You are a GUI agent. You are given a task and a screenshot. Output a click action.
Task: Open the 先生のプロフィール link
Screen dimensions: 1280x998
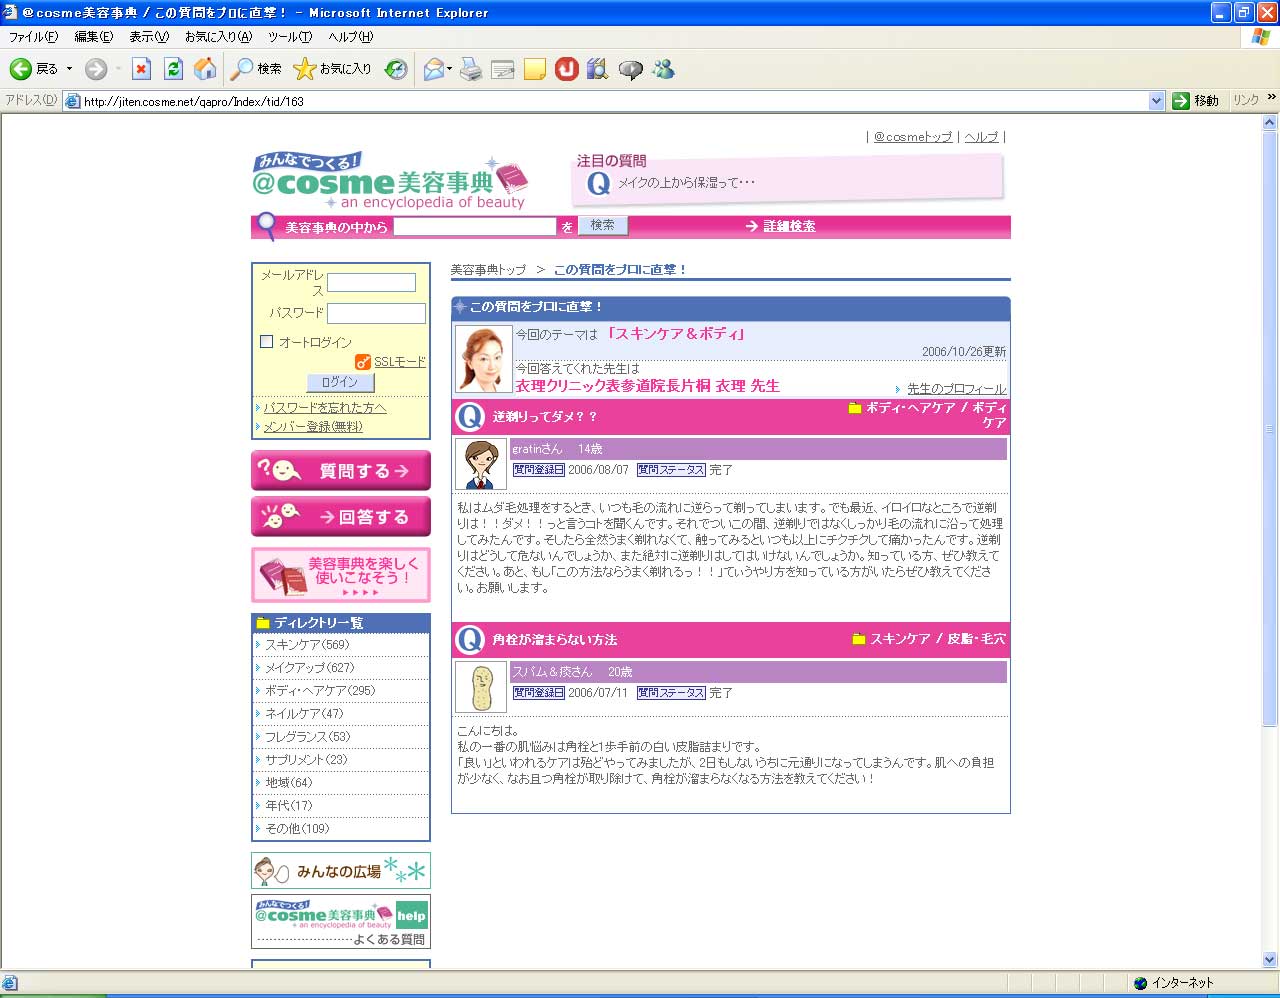(956, 389)
